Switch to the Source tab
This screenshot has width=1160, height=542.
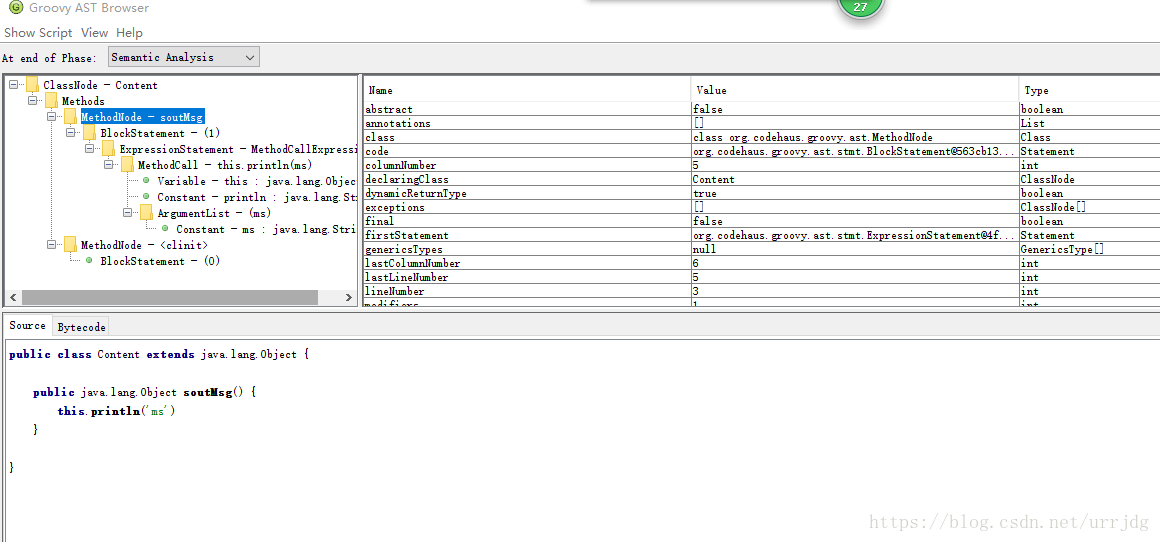tap(27, 325)
